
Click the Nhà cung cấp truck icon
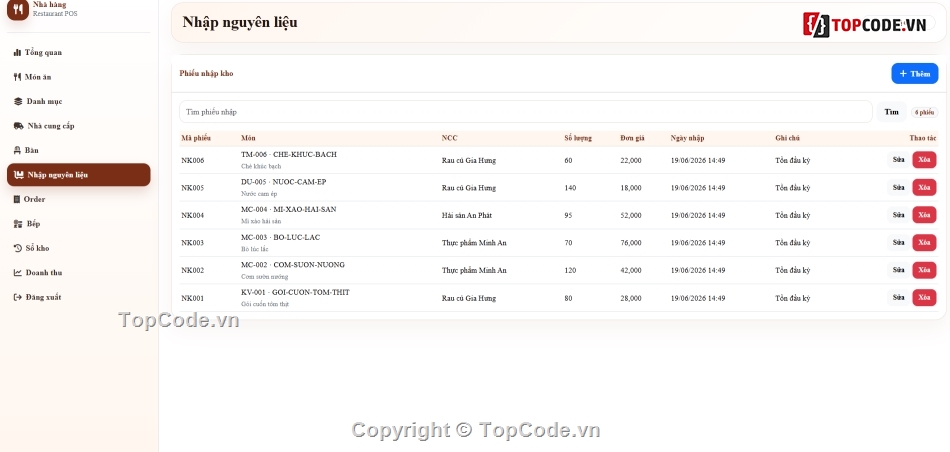(x=18, y=126)
